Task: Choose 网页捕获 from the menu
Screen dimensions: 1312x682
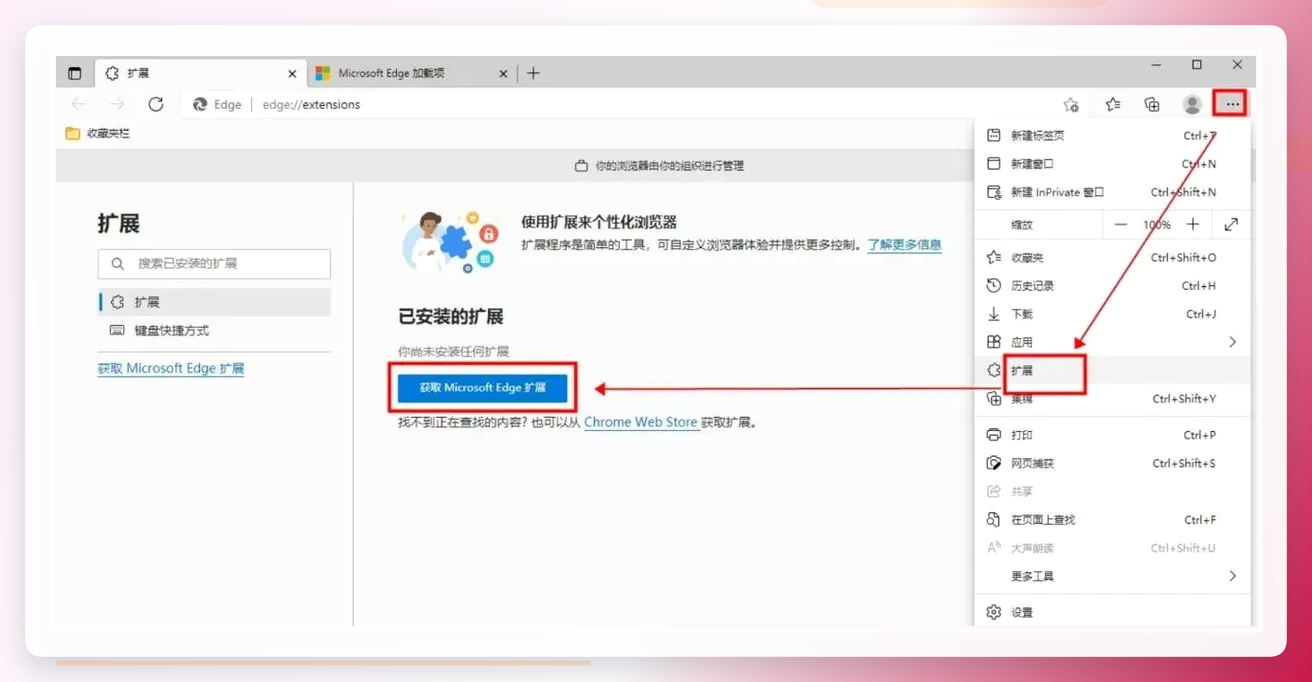Action: point(1112,463)
